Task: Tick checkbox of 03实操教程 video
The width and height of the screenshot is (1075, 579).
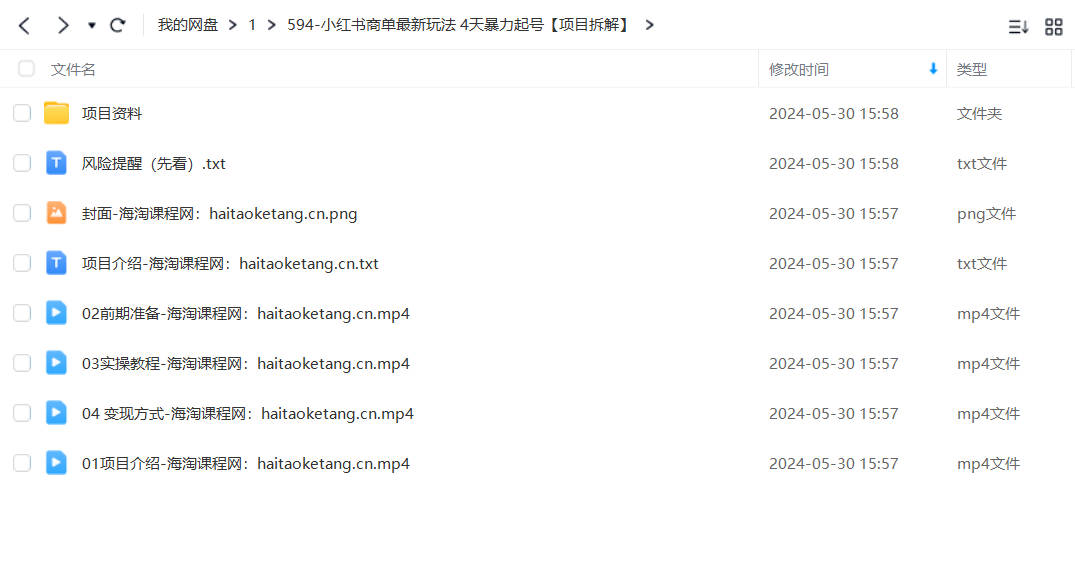Action: (x=22, y=363)
